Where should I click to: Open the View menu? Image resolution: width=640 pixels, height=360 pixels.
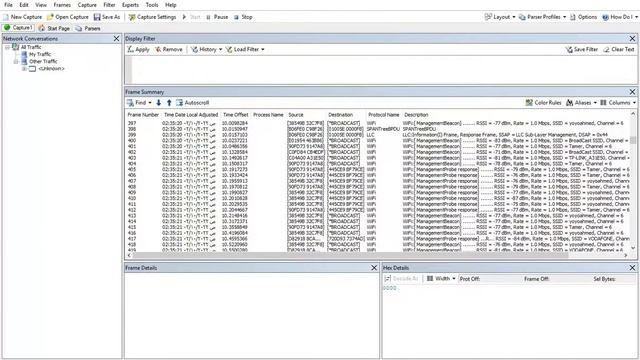pos(41,5)
